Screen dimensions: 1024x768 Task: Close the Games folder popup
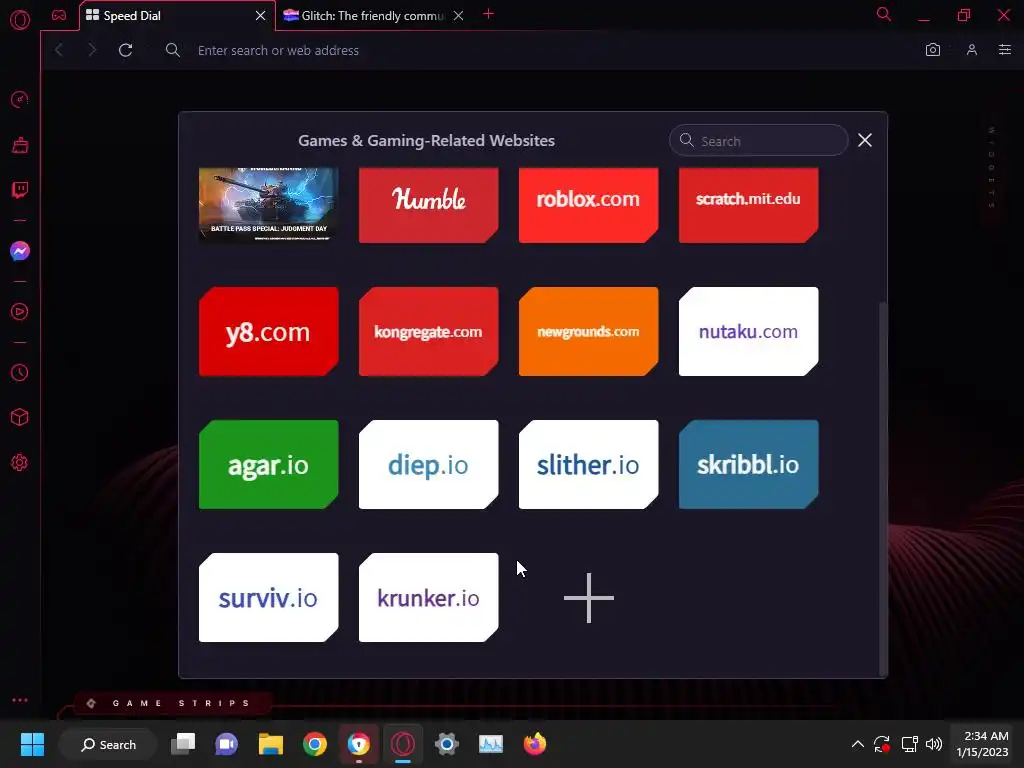tap(865, 140)
